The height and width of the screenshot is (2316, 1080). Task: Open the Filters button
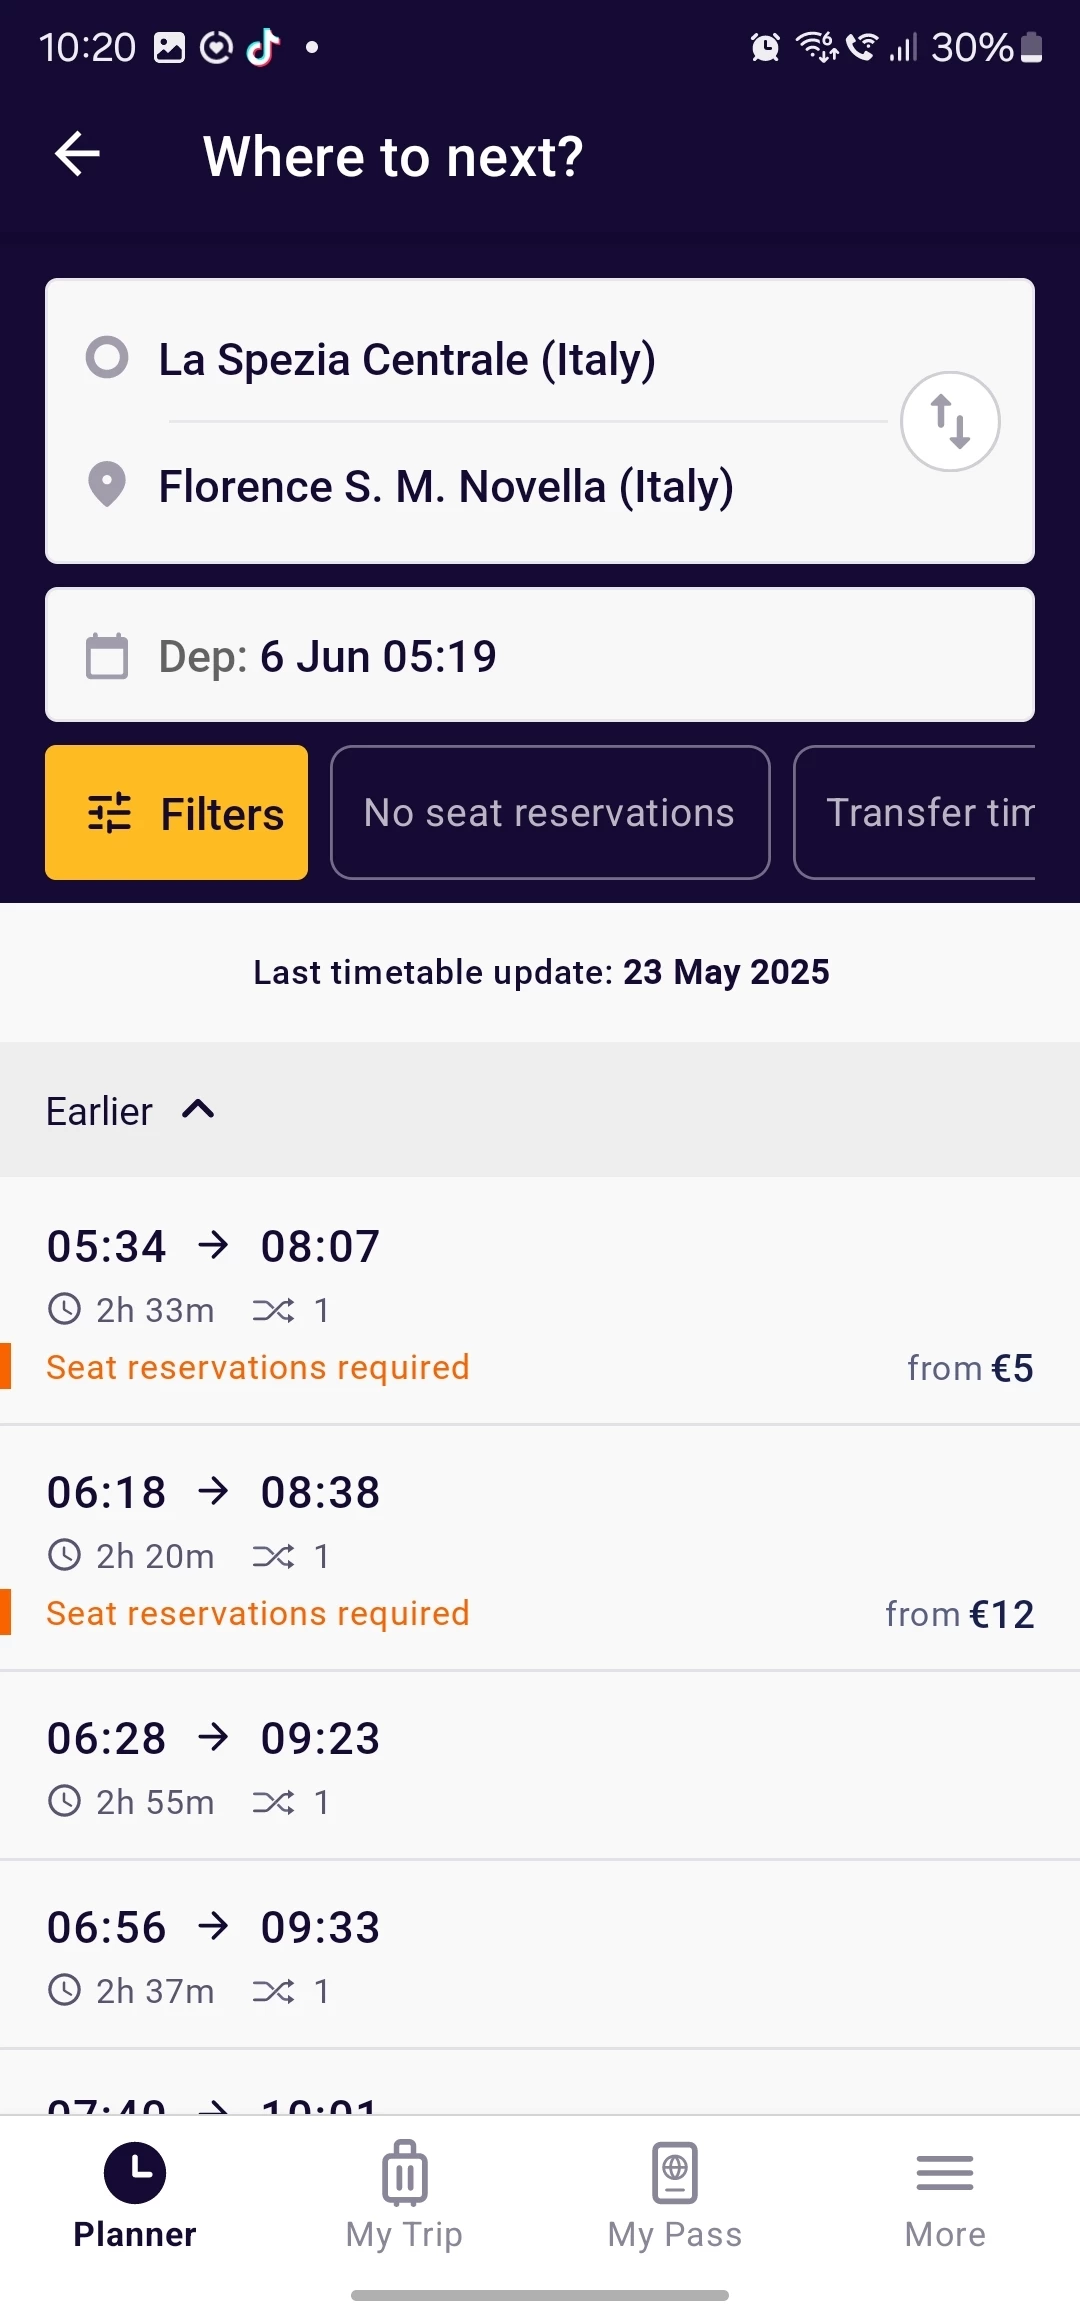(176, 813)
